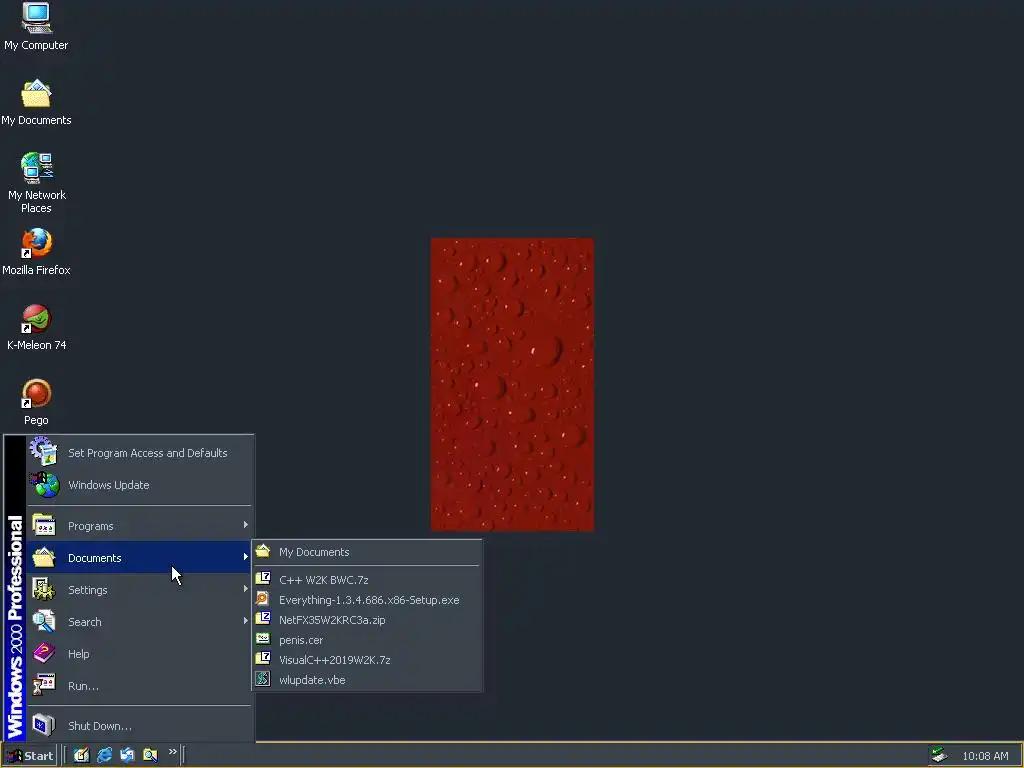
Task: Launch the Mozilla Firefox desktop shortcut
Action: coord(36,251)
